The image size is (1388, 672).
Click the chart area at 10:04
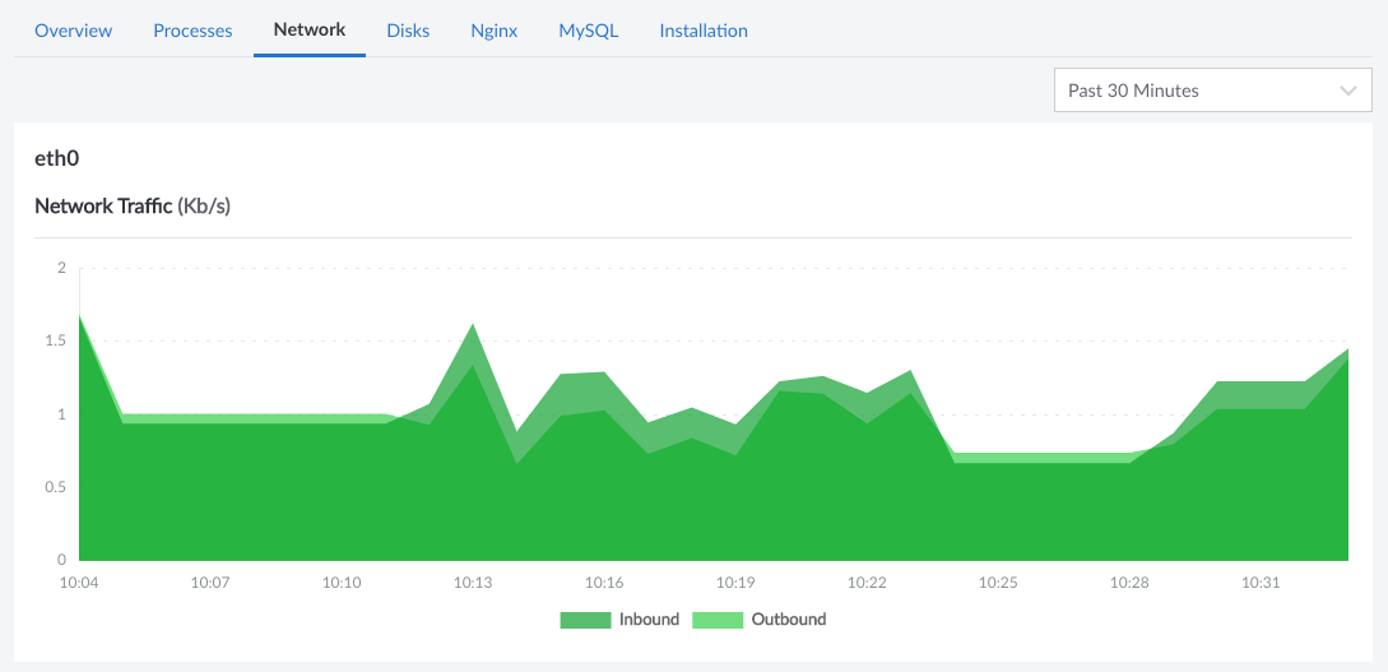[x=80, y=317]
